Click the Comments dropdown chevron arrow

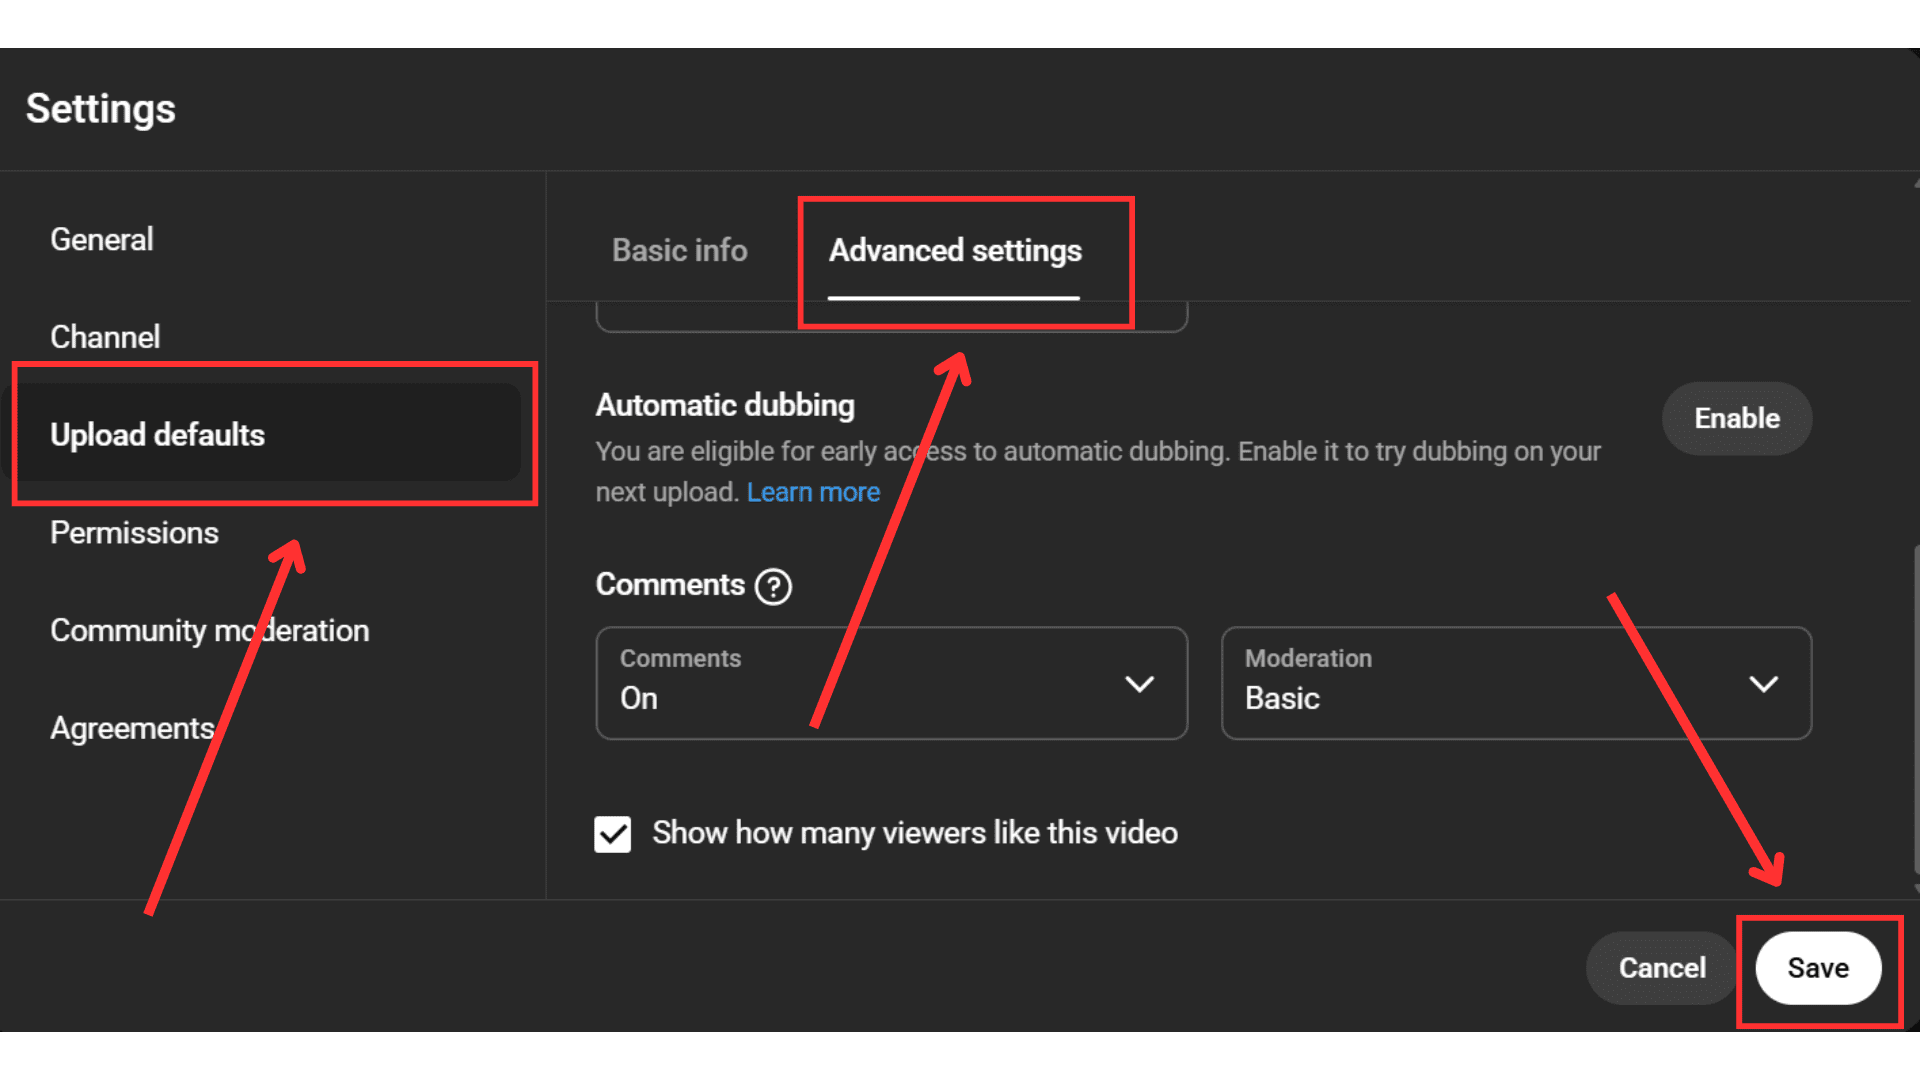1139,684
